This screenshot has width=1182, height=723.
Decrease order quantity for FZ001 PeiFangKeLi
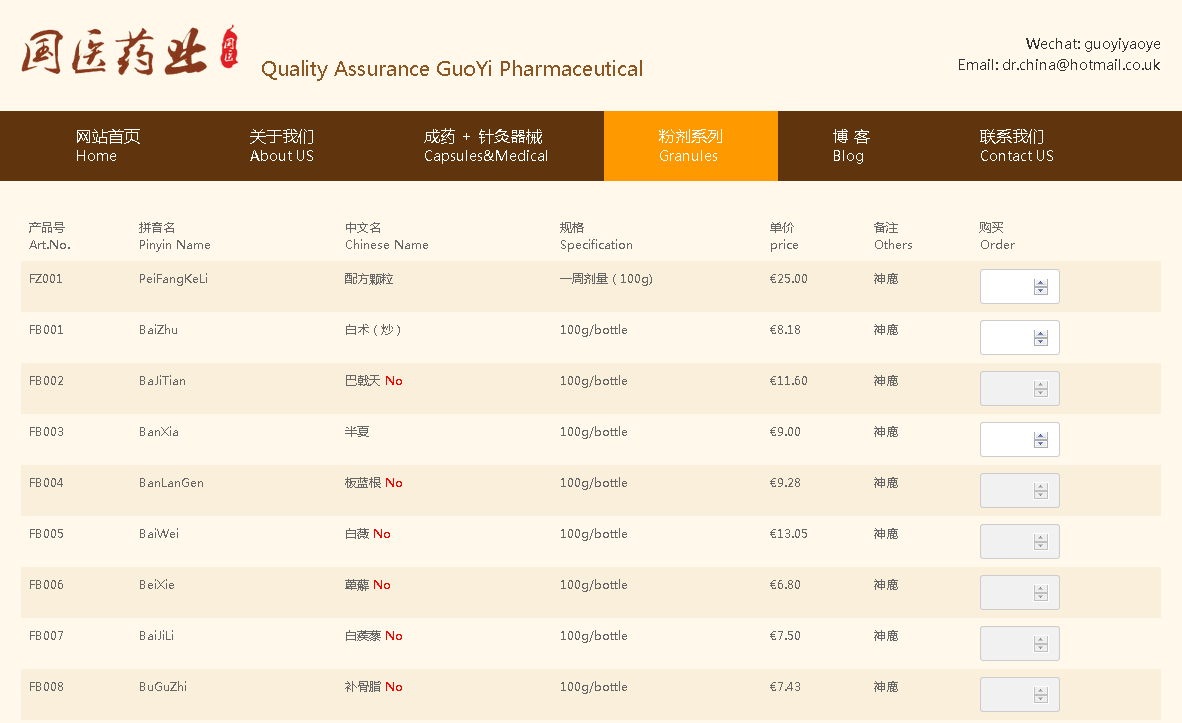click(x=1040, y=291)
